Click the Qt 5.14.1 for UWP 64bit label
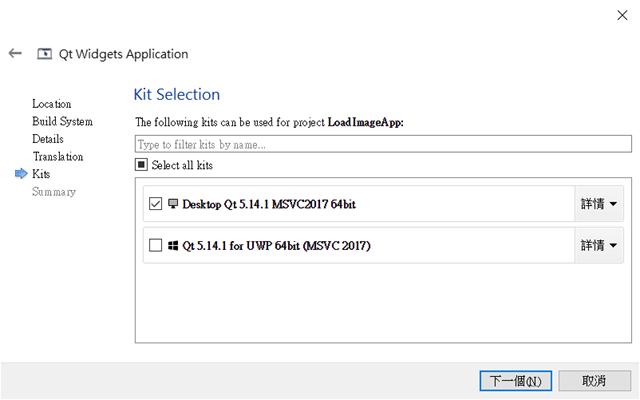This screenshot has width=640, height=400. [x=276, y=246]
